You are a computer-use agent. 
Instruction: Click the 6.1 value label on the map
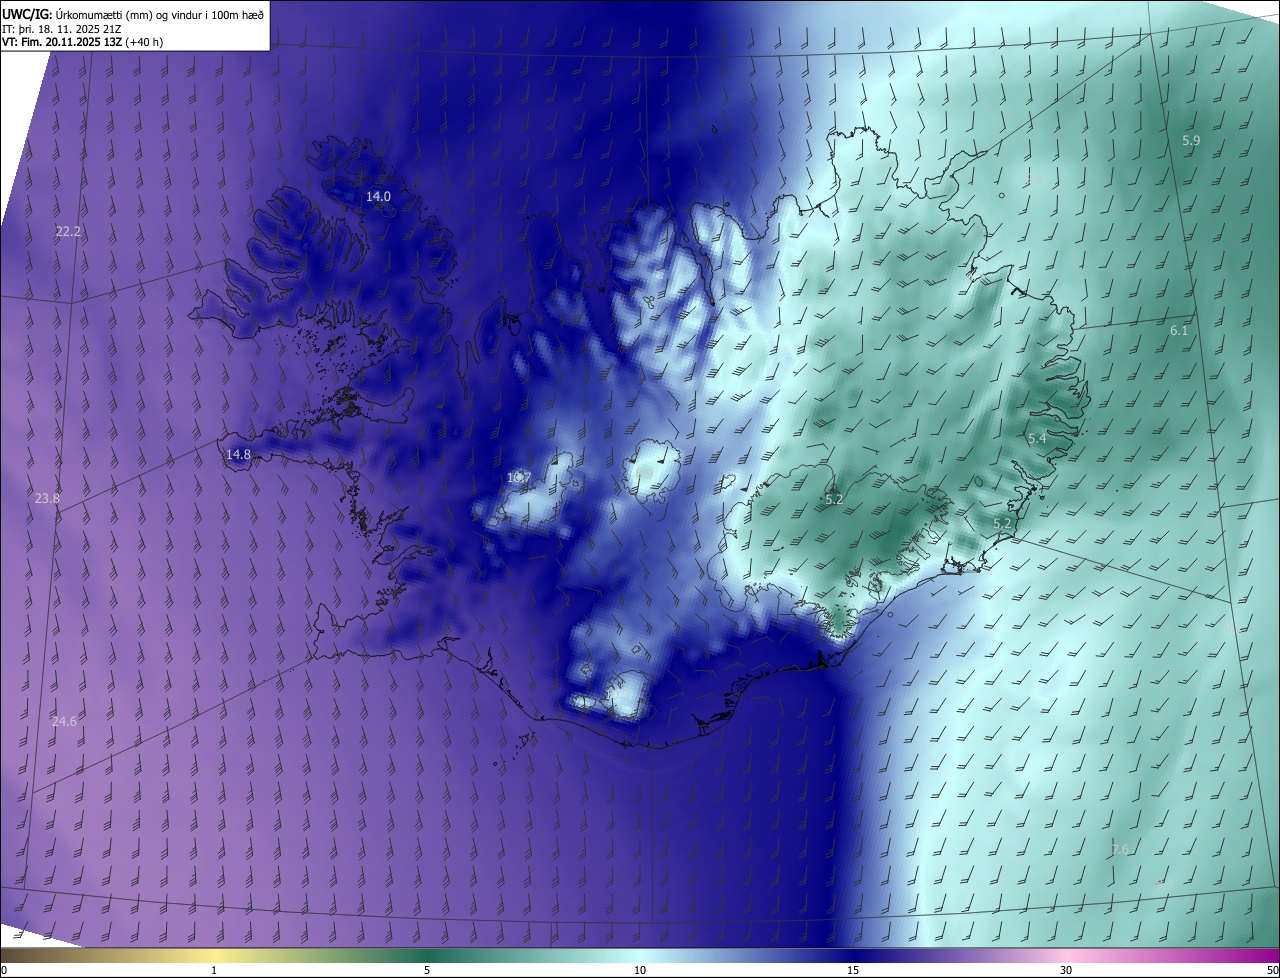click(x=1179, y=330)
